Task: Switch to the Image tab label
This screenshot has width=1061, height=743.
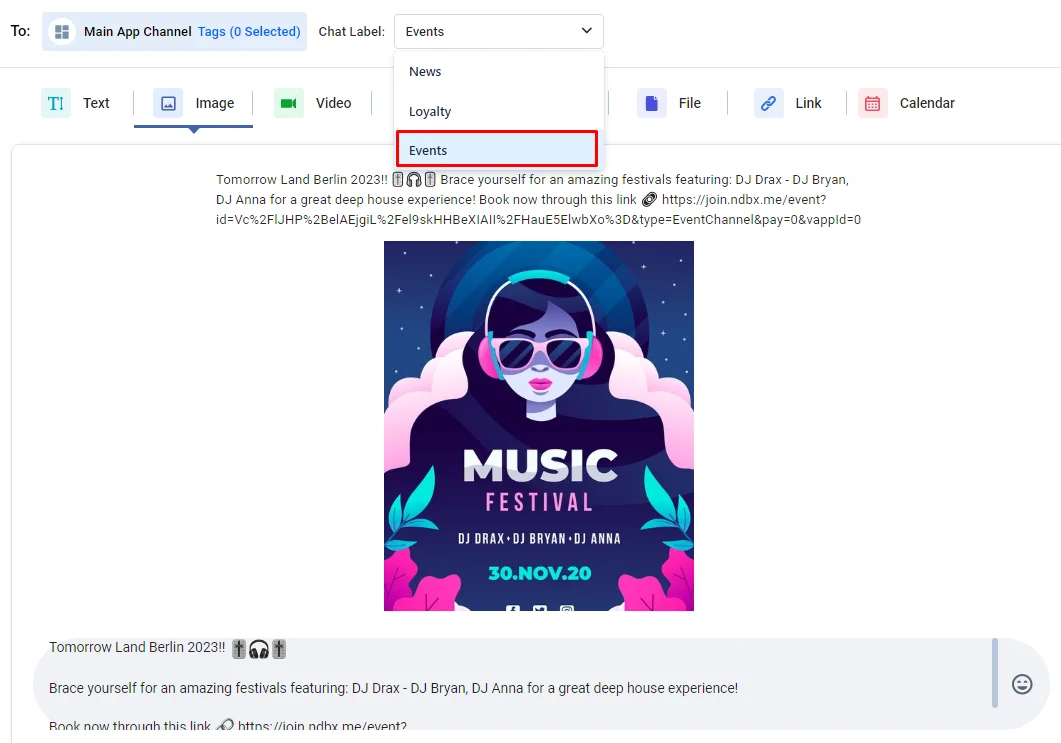Action: click(x=215, y=104)
